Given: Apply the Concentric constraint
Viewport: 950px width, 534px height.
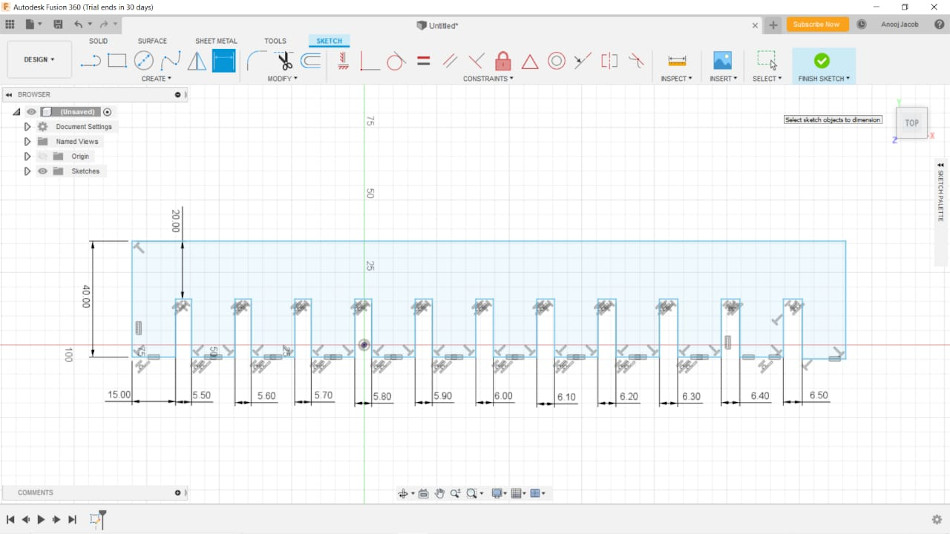Looking at the screenshot, I should pos(556,61).
